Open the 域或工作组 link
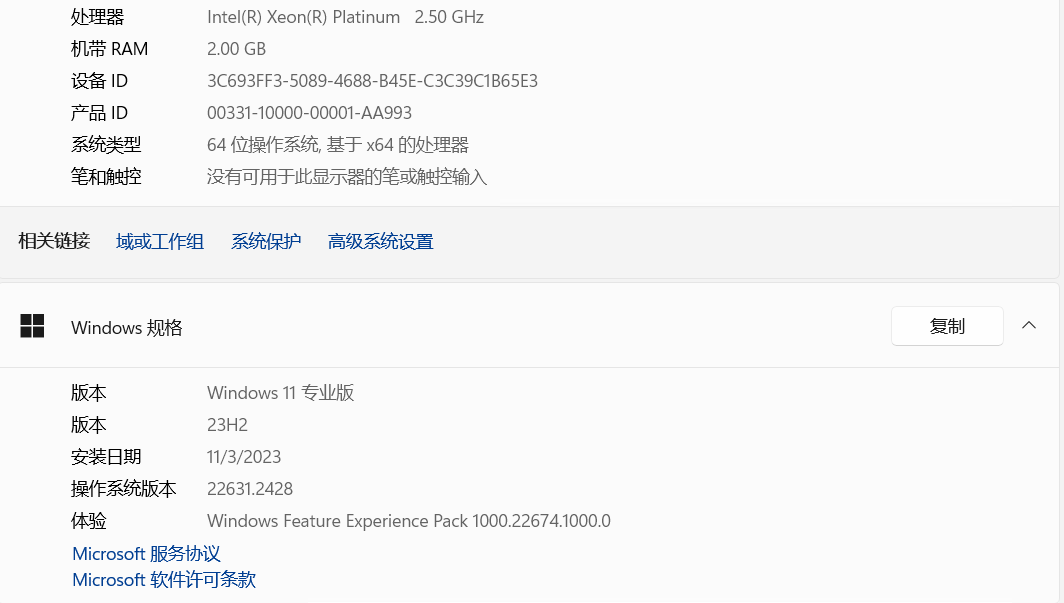The width and height of the screenshot is (1064, 603). pos(159,241)
